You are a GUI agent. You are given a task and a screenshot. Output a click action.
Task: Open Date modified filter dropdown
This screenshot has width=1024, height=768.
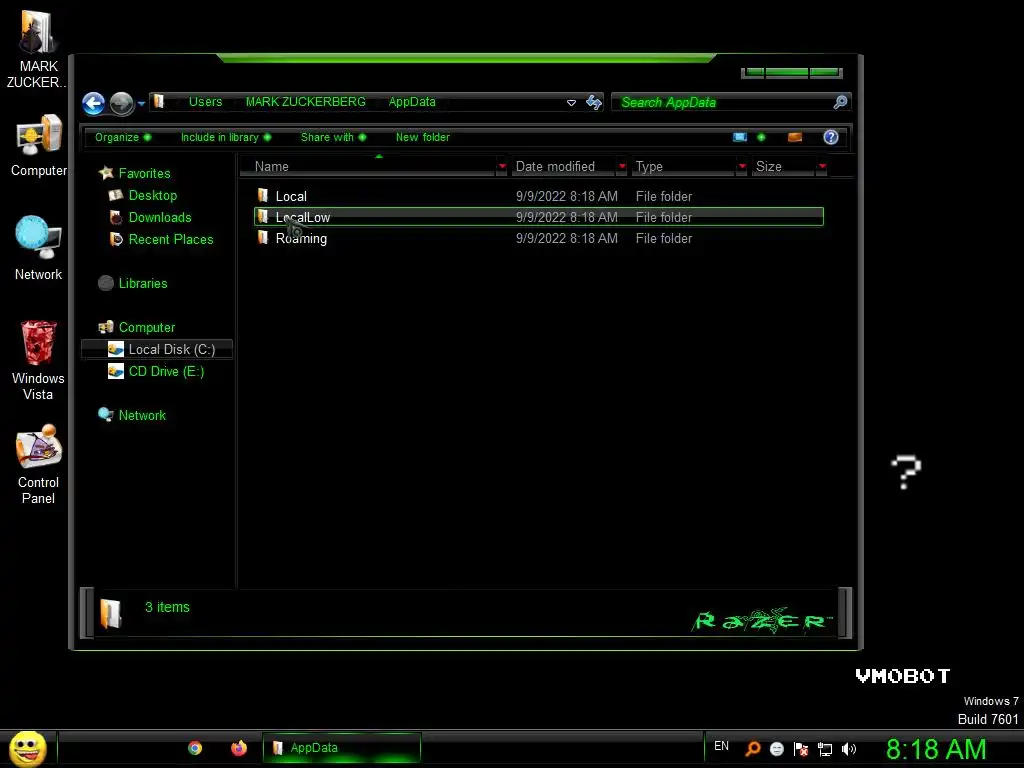point(622,167)
